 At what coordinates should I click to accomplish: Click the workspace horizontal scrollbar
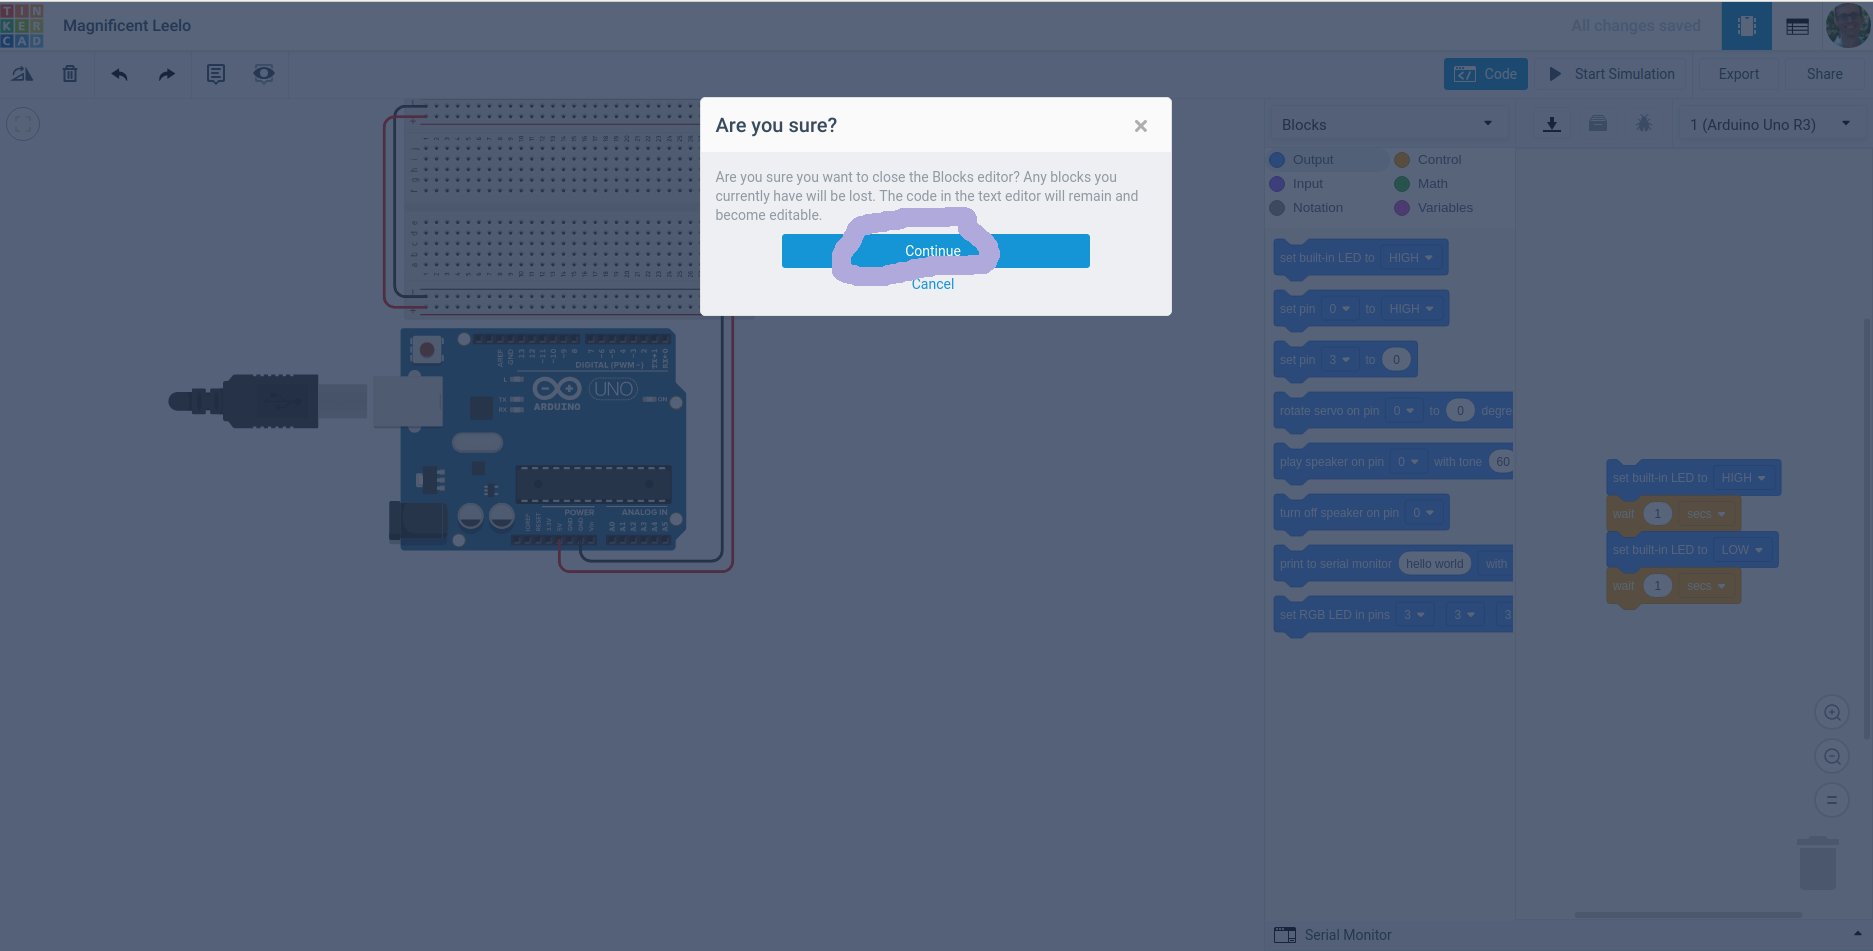(x=1688, y=915)
